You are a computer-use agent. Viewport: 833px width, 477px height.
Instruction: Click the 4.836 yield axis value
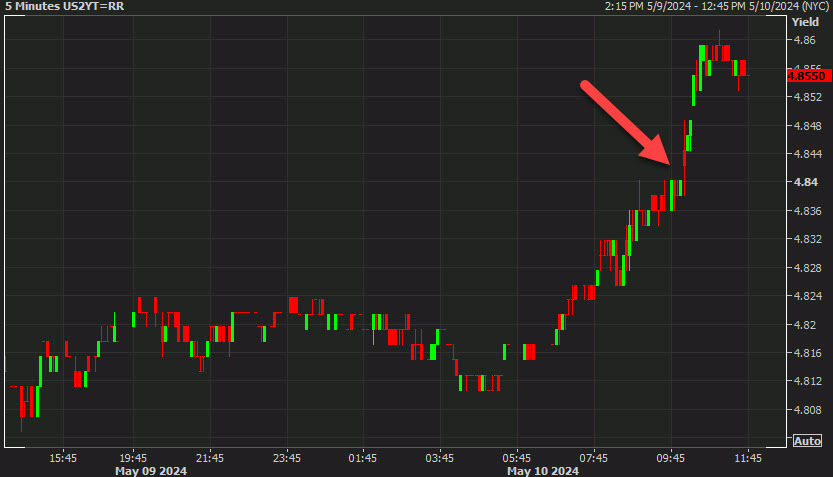808,211
